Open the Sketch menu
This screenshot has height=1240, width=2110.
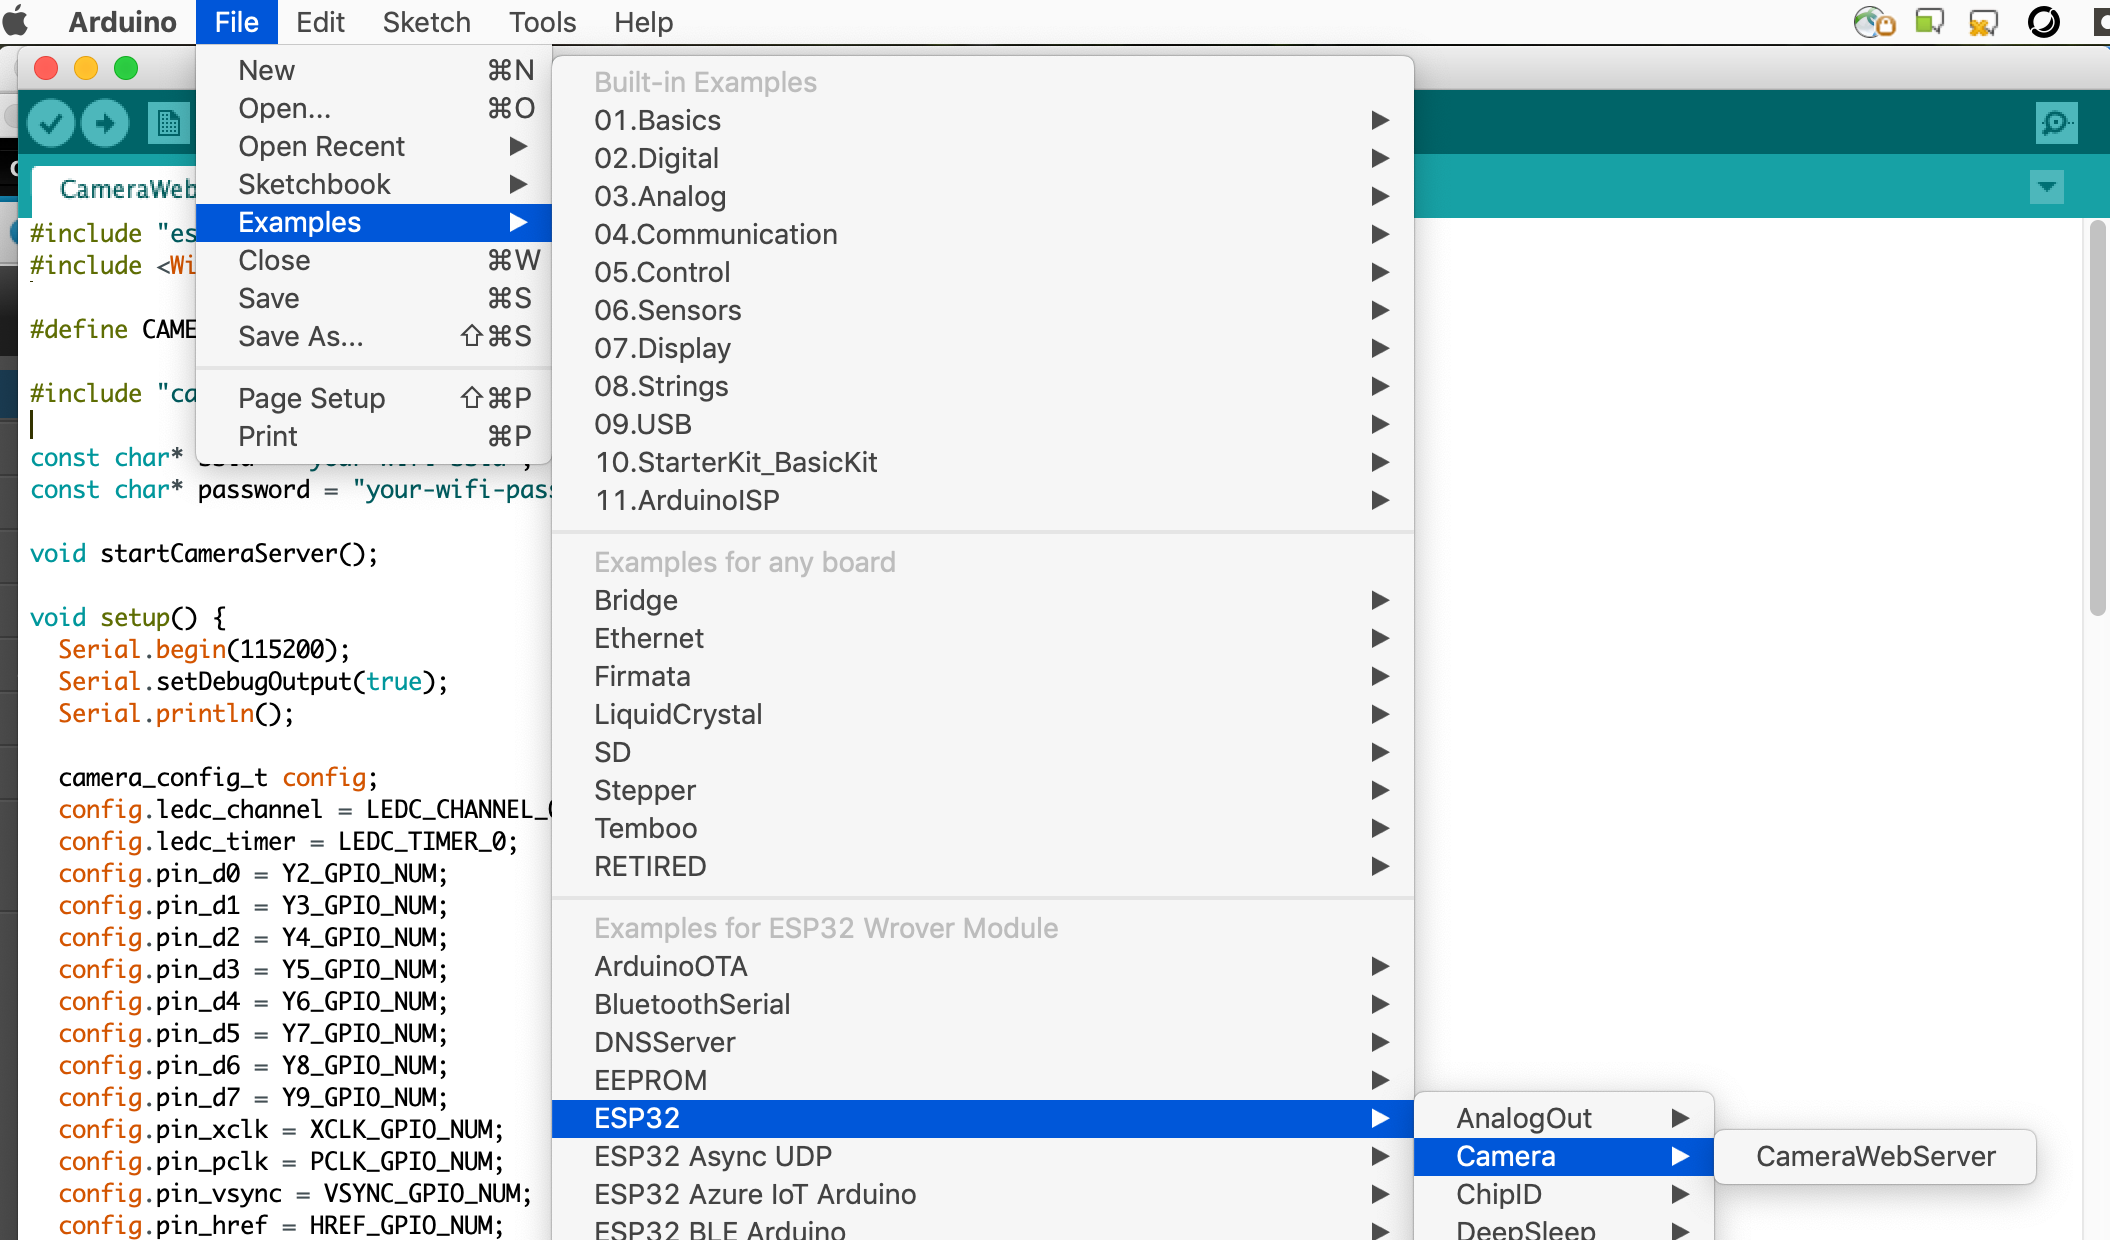(426, 22)
